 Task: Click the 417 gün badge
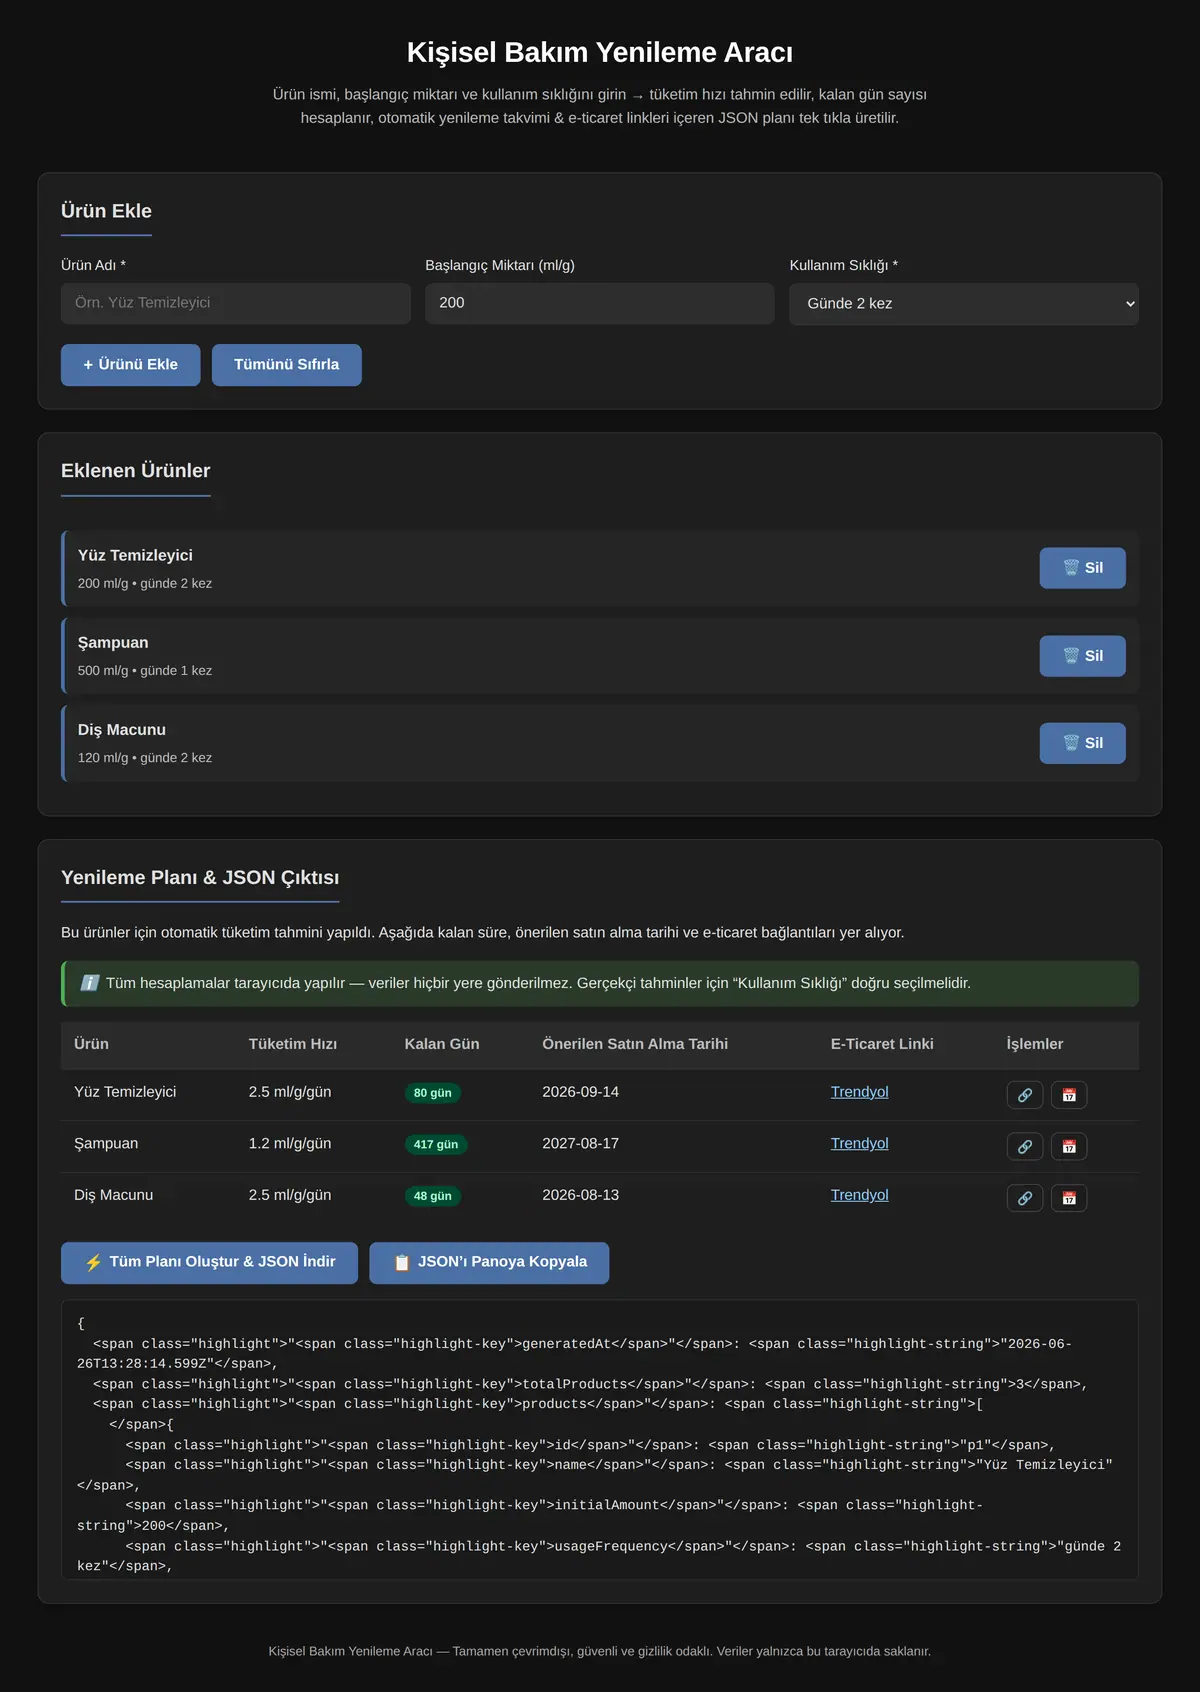click(436, 1144)
